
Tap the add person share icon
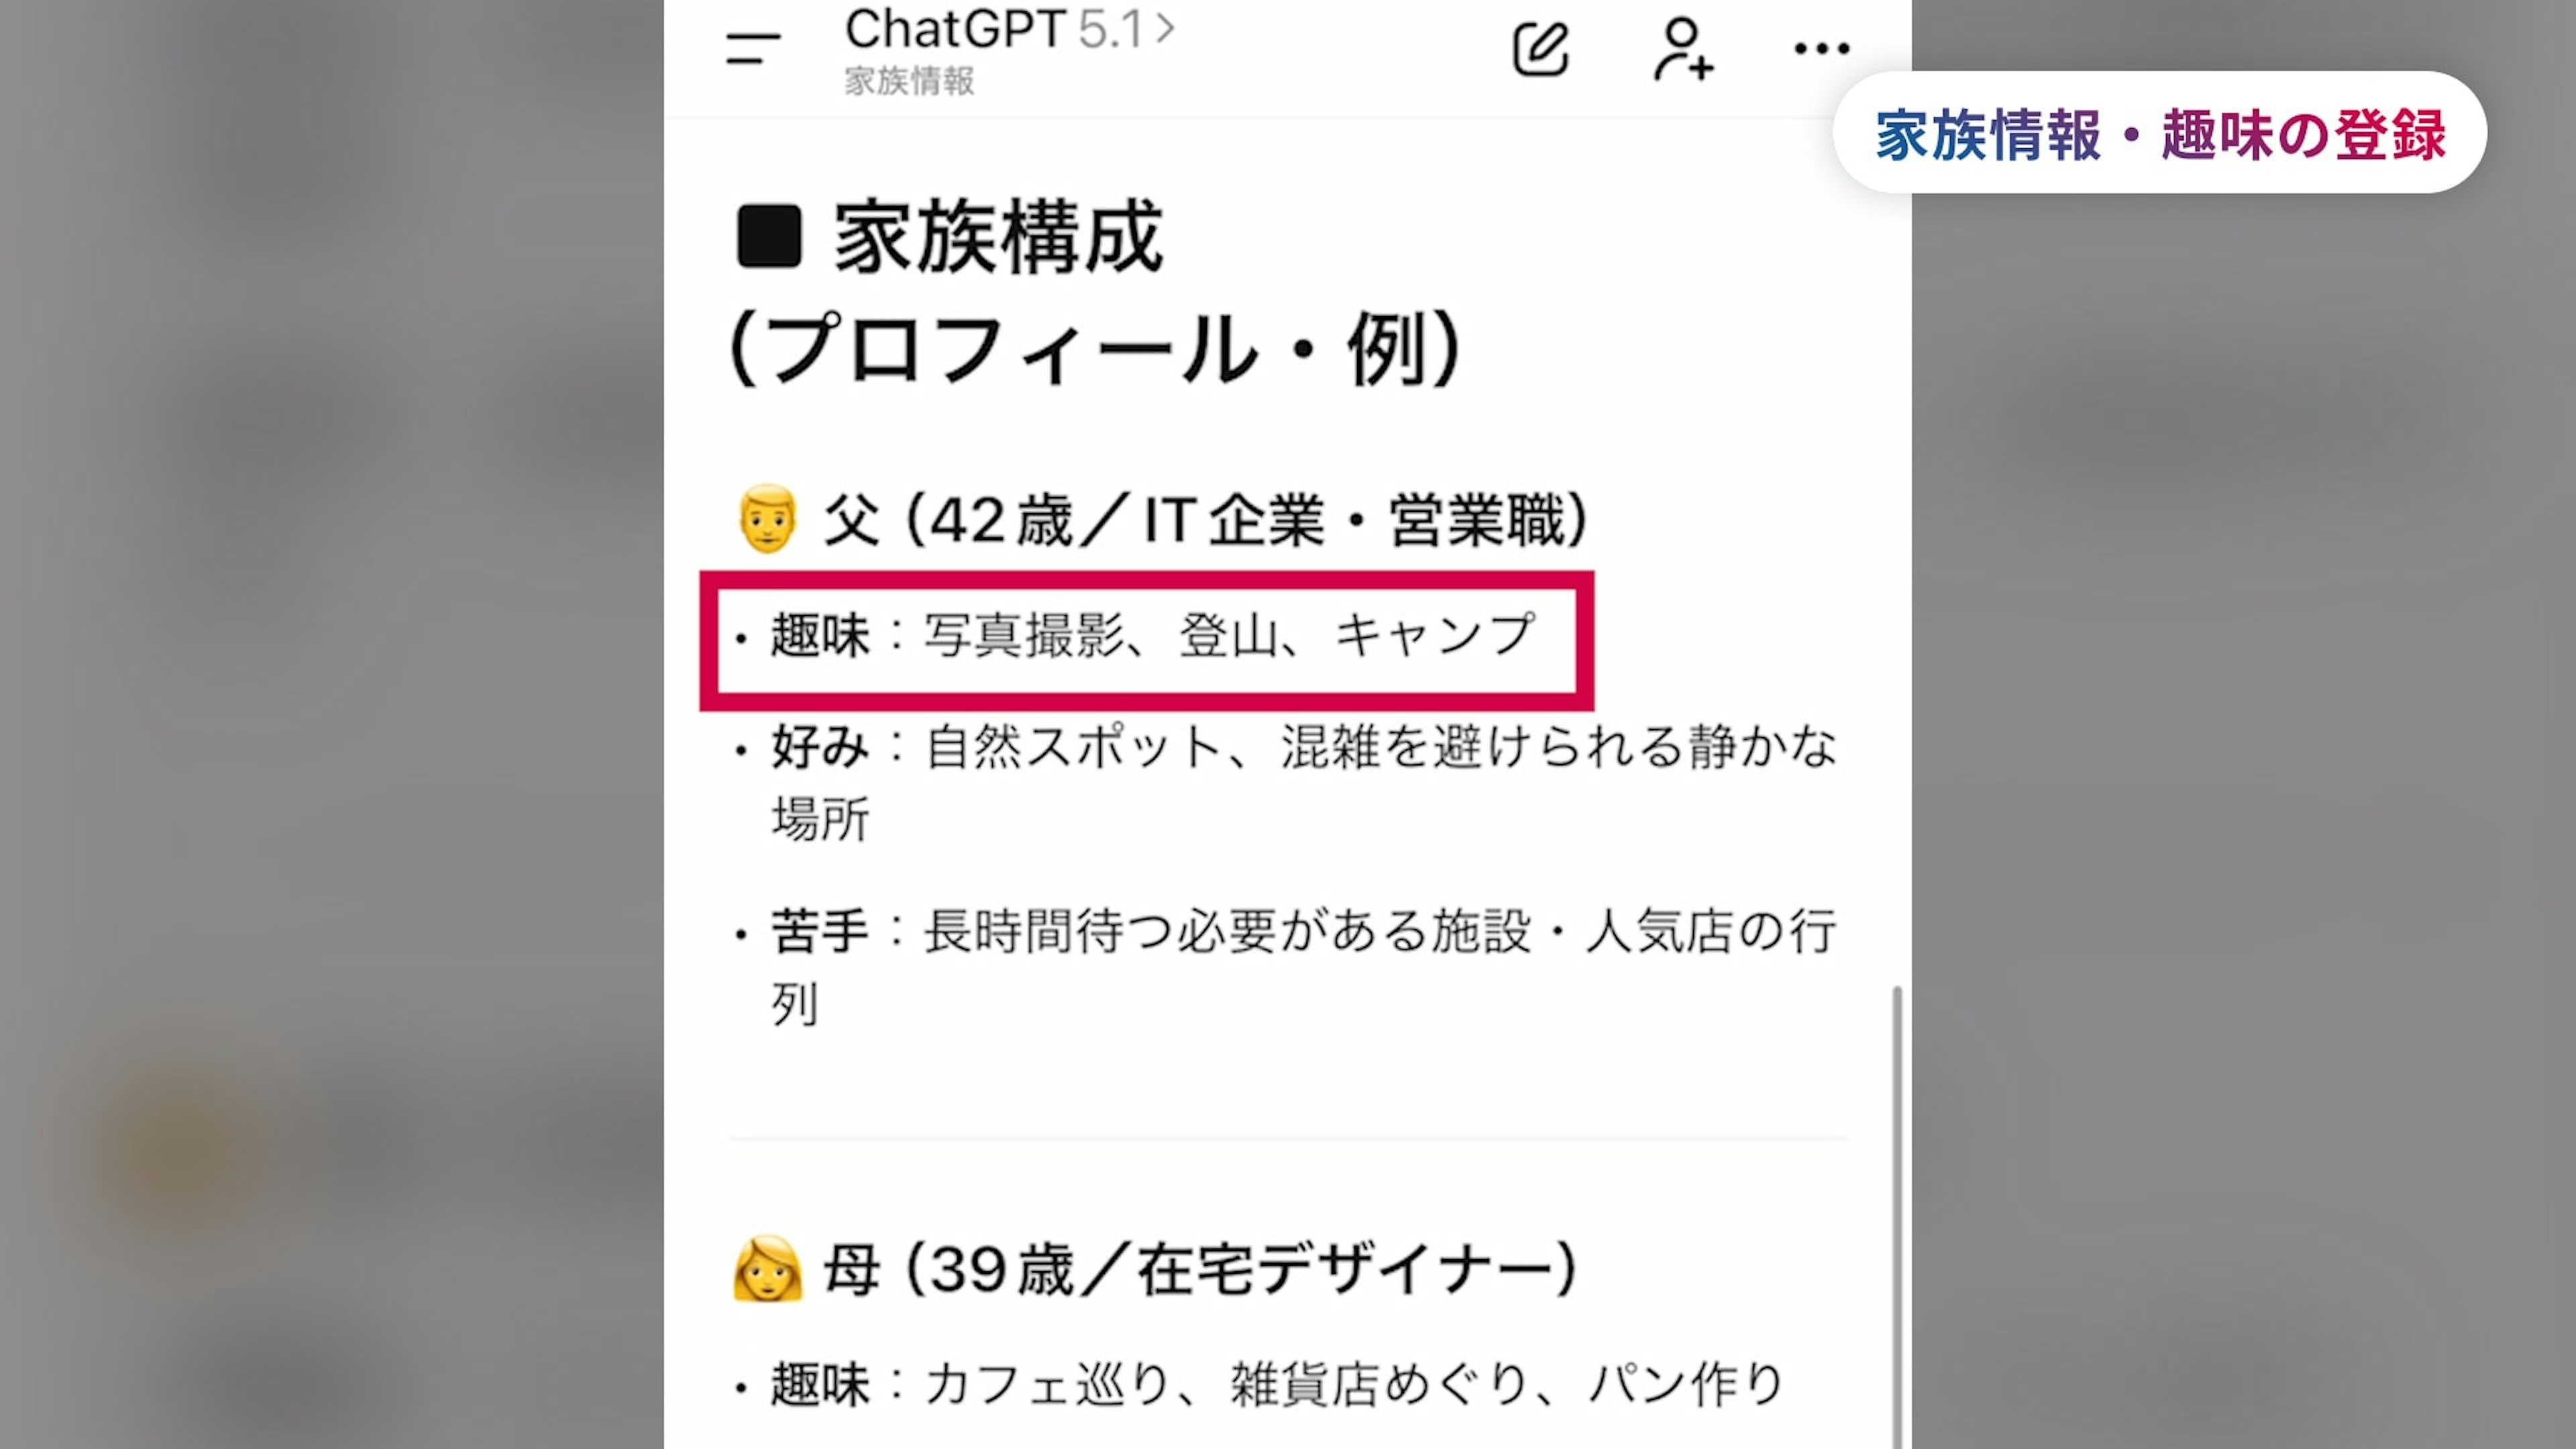click(1683, 49)
